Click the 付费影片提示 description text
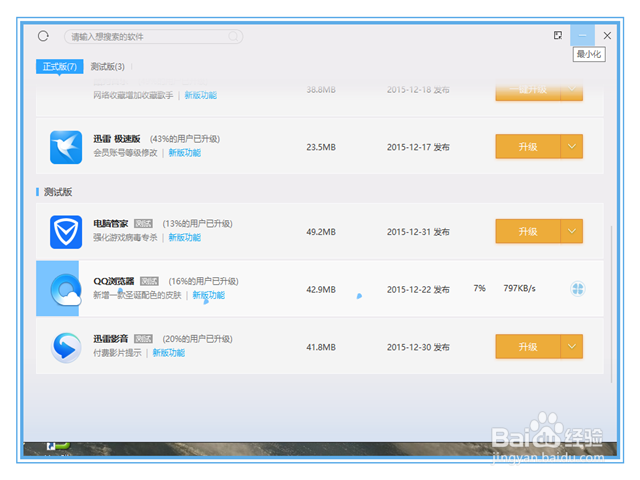Image resolution: width=640 pixels, height=480 pixels. [x=117, y=353]
